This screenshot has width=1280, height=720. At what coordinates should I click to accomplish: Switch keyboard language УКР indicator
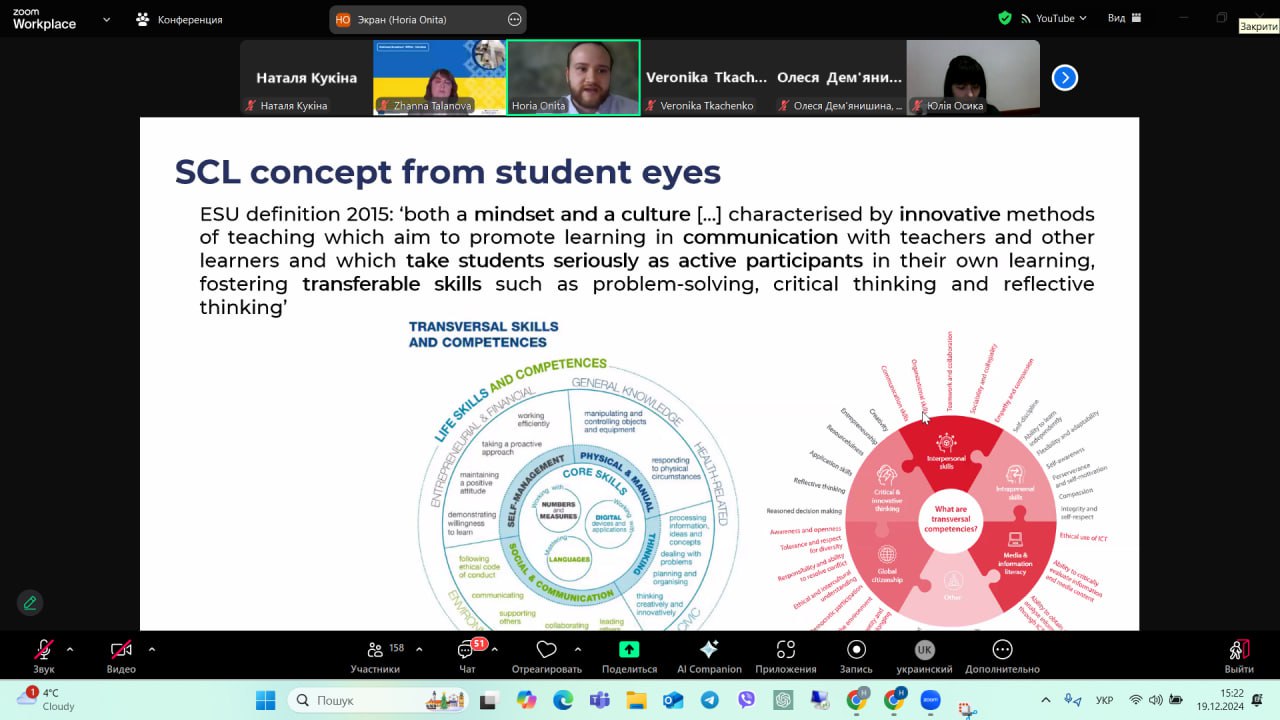1105,700
